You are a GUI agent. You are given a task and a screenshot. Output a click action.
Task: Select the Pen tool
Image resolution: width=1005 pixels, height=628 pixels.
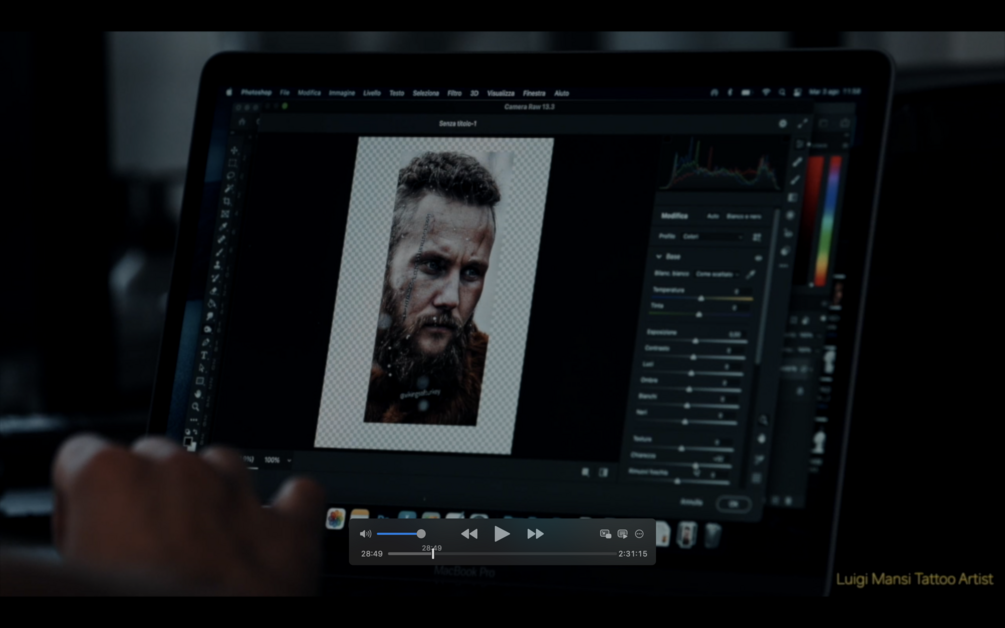(x=206, y=342)
